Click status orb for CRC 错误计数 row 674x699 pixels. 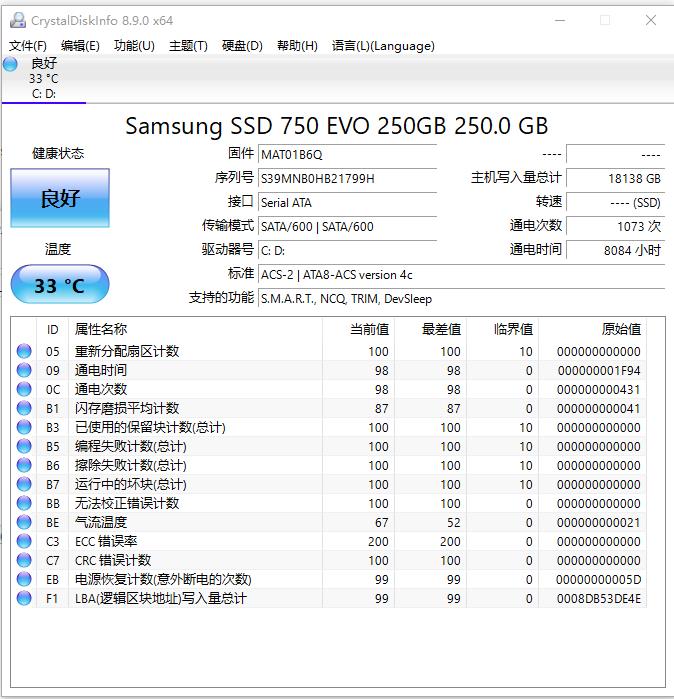click(24, 560)
